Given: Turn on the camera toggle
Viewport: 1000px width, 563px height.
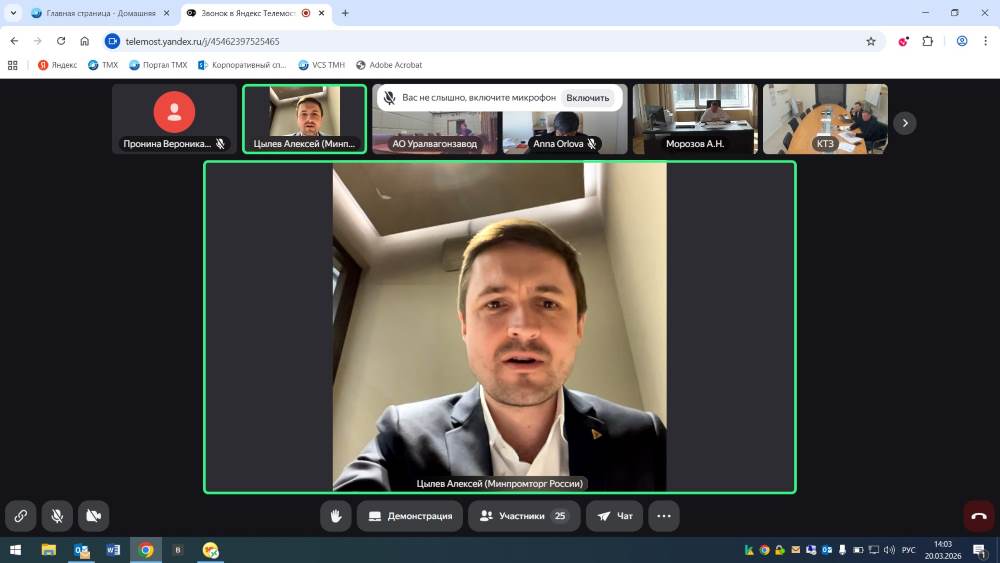Looking at the screenshot, I should [x=93, y=516].
